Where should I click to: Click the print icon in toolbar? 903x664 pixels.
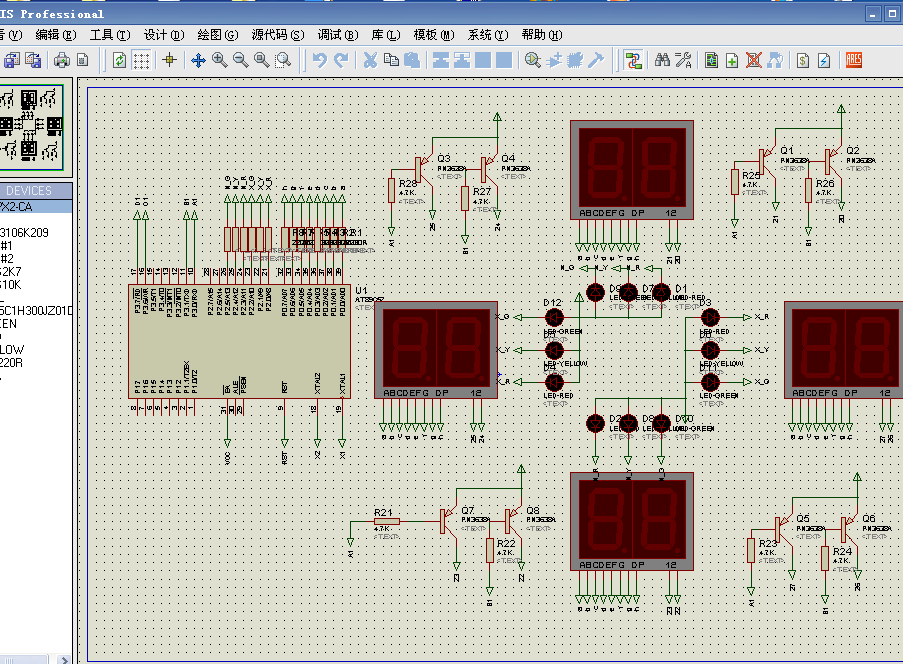pos(62,60)
